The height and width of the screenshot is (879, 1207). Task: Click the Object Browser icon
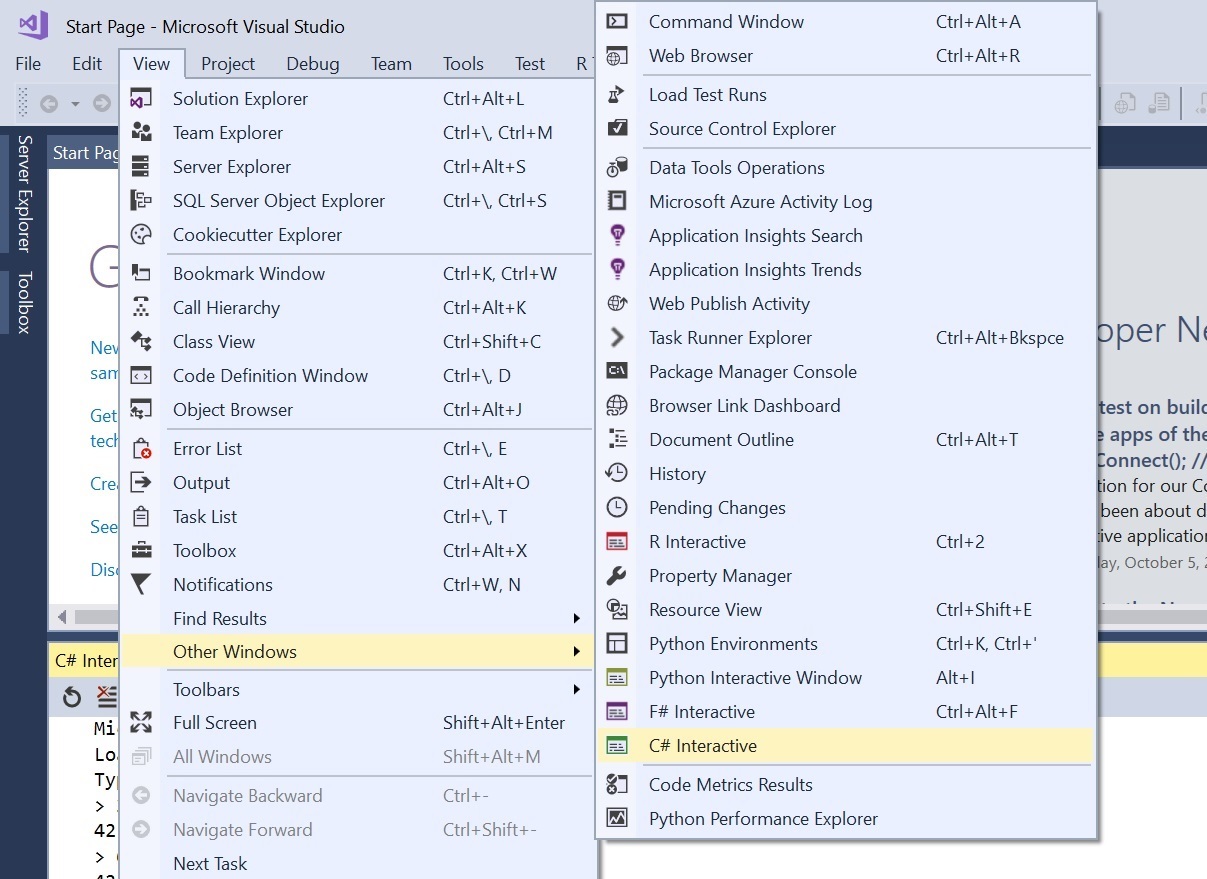tap(141, 410)
